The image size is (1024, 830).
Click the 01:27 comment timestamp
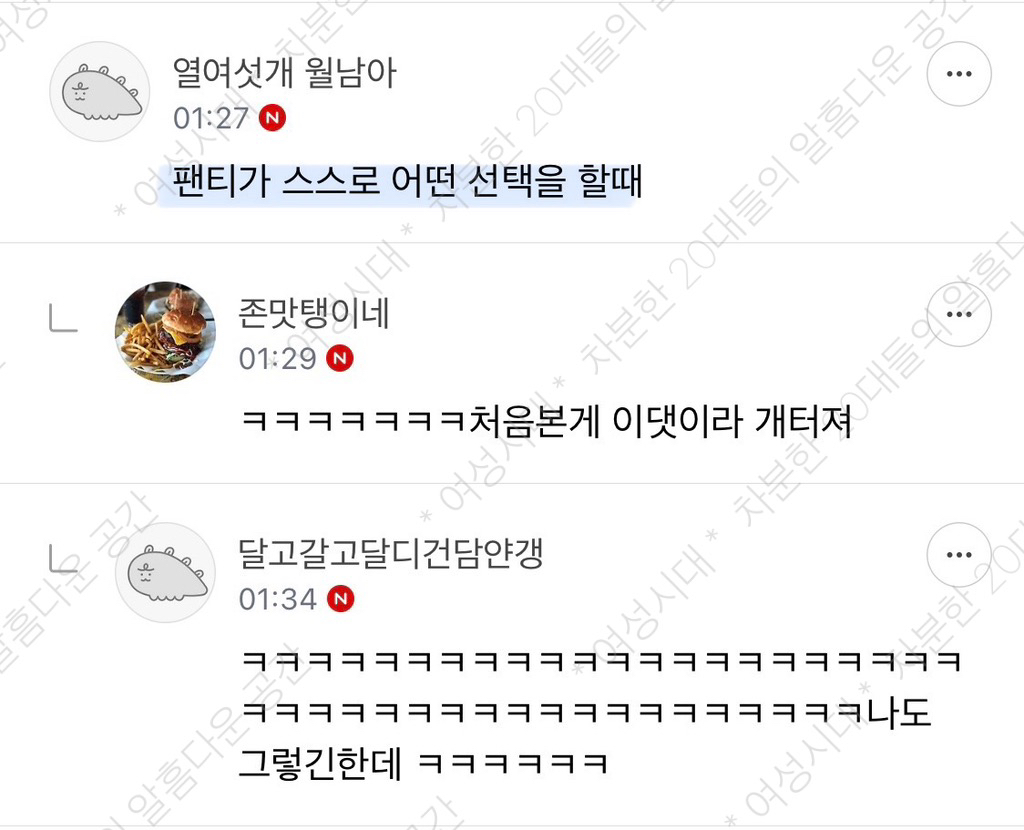[x=211, y=118]
